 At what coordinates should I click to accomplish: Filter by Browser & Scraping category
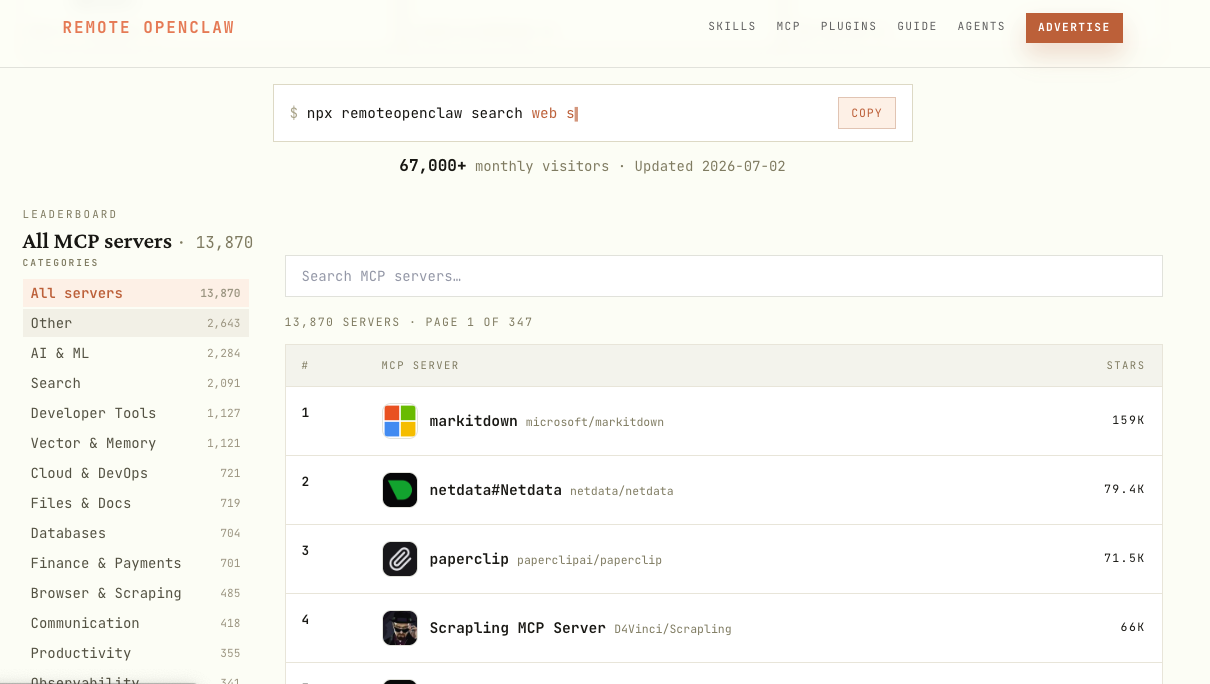[136, 593]
